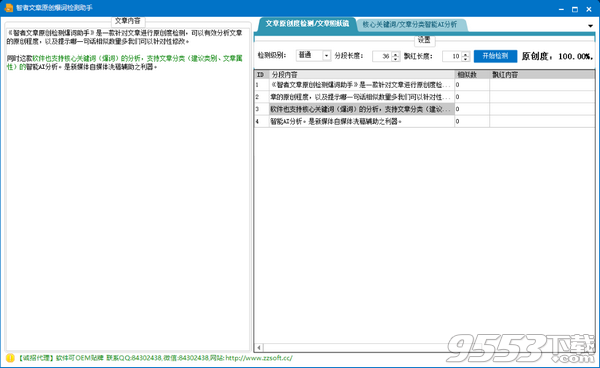
Task: Open the http://www.zzsoft.cc/ link
Action: 259,358
